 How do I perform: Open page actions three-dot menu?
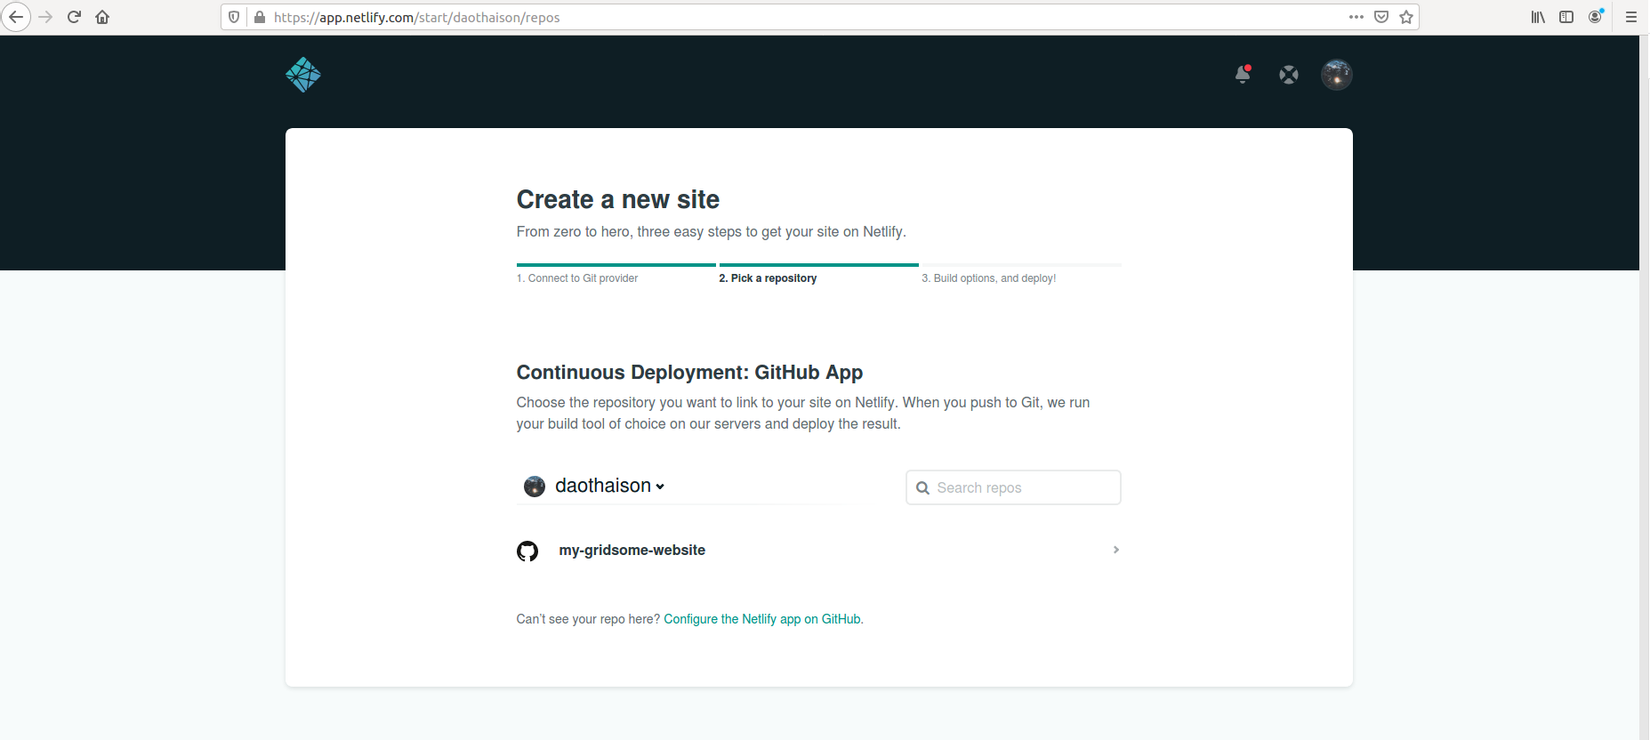[1356, 17]
